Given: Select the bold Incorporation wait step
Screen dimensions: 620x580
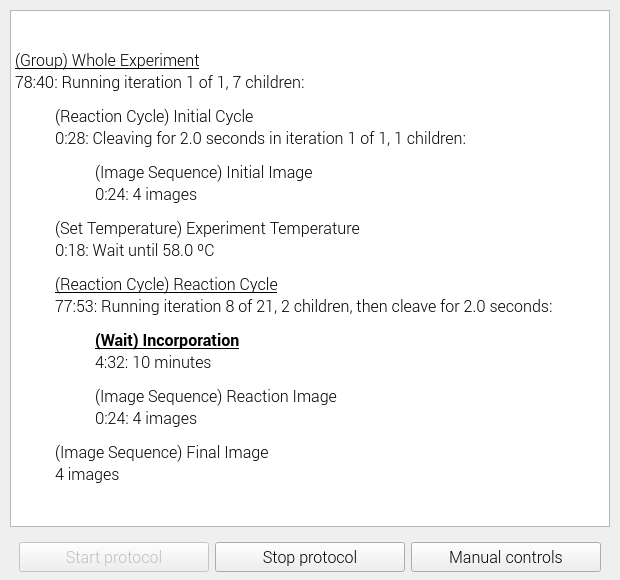Looking at the screenshot, I should tap(167, 340).
